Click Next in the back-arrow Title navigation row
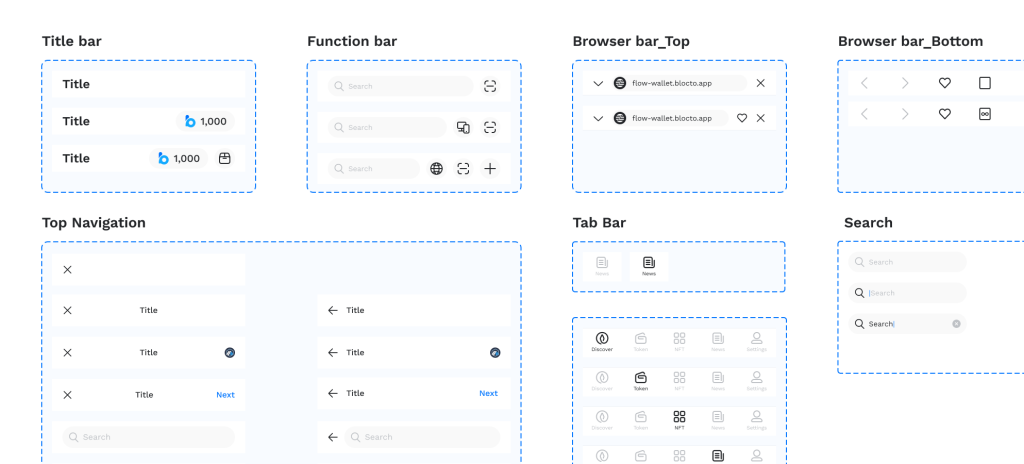 488,394
